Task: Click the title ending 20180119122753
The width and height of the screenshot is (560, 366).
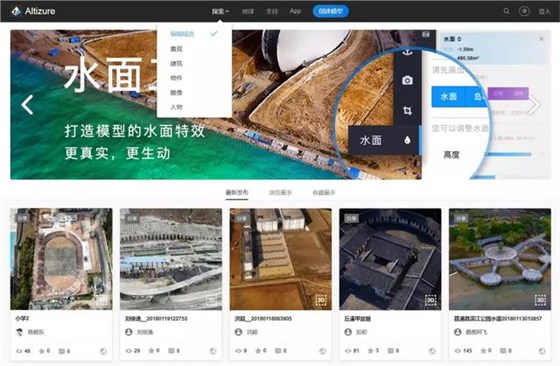Action: pyautogui.click(x=156, y=319)
